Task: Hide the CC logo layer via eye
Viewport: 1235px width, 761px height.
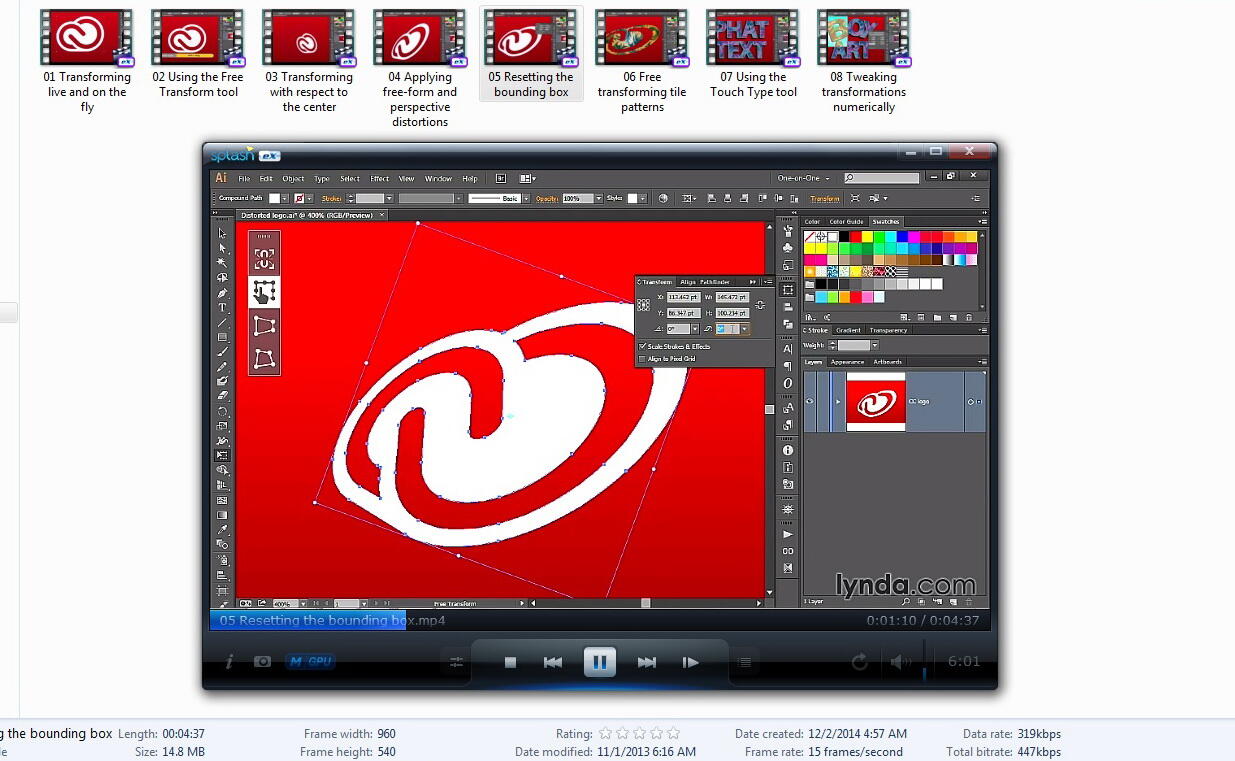Action: 809,402
